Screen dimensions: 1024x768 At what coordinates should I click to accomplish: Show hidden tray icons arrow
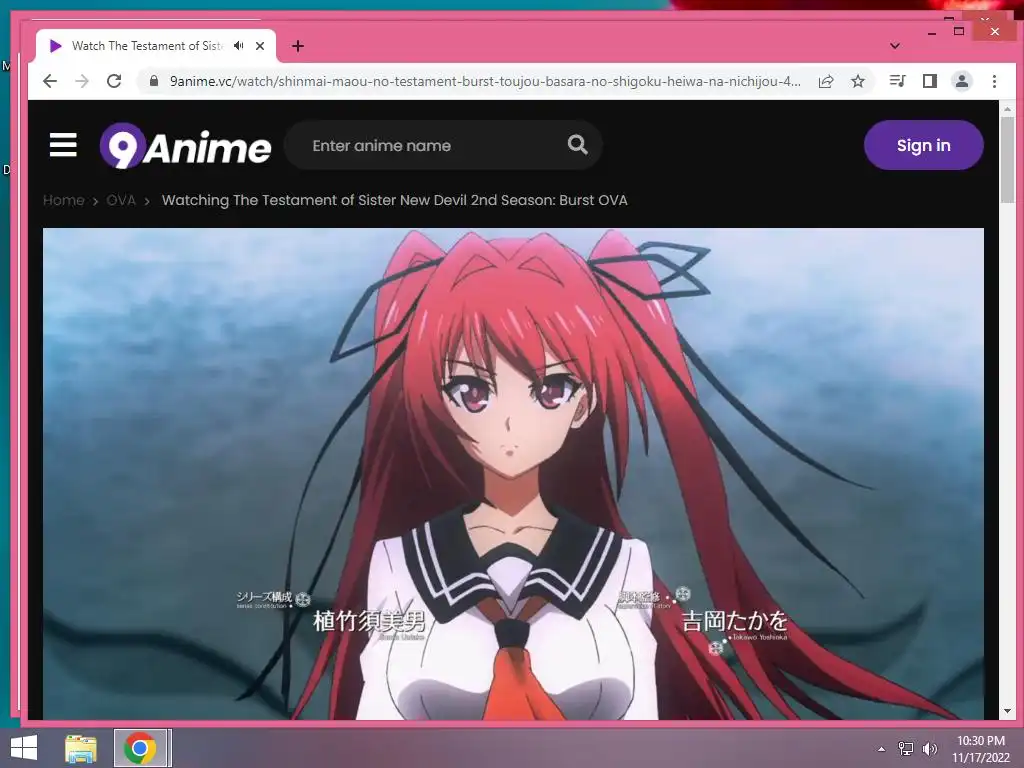tap(882, 749)
